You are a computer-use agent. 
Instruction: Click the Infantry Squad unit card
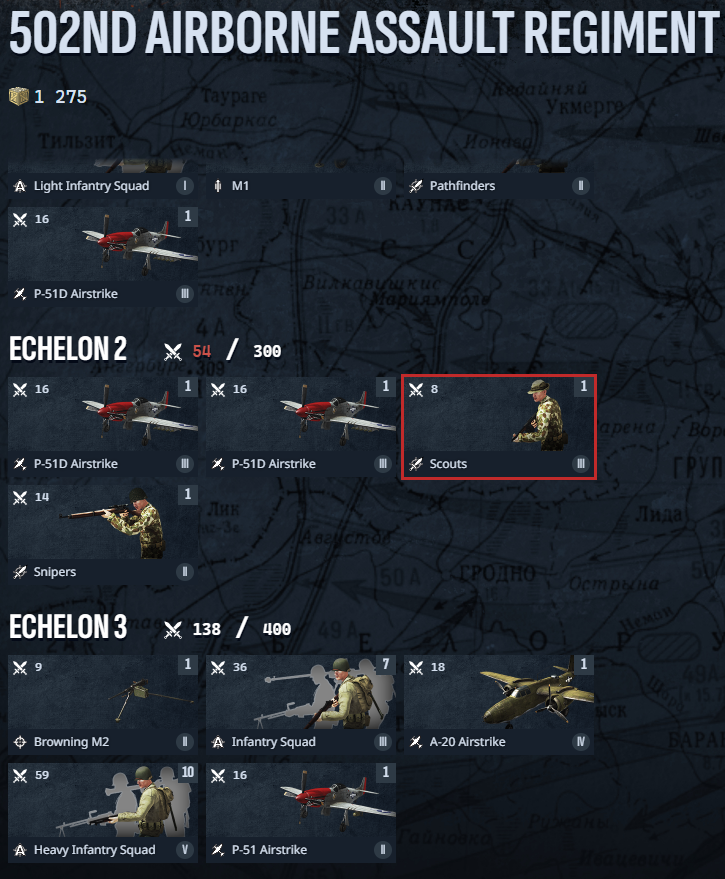[301, 704]
